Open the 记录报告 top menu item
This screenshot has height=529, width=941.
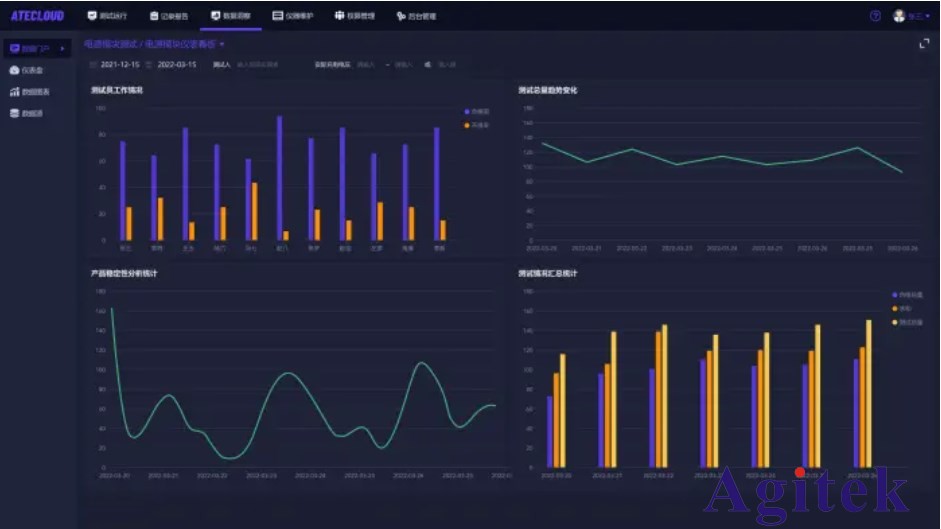[168, 16]
